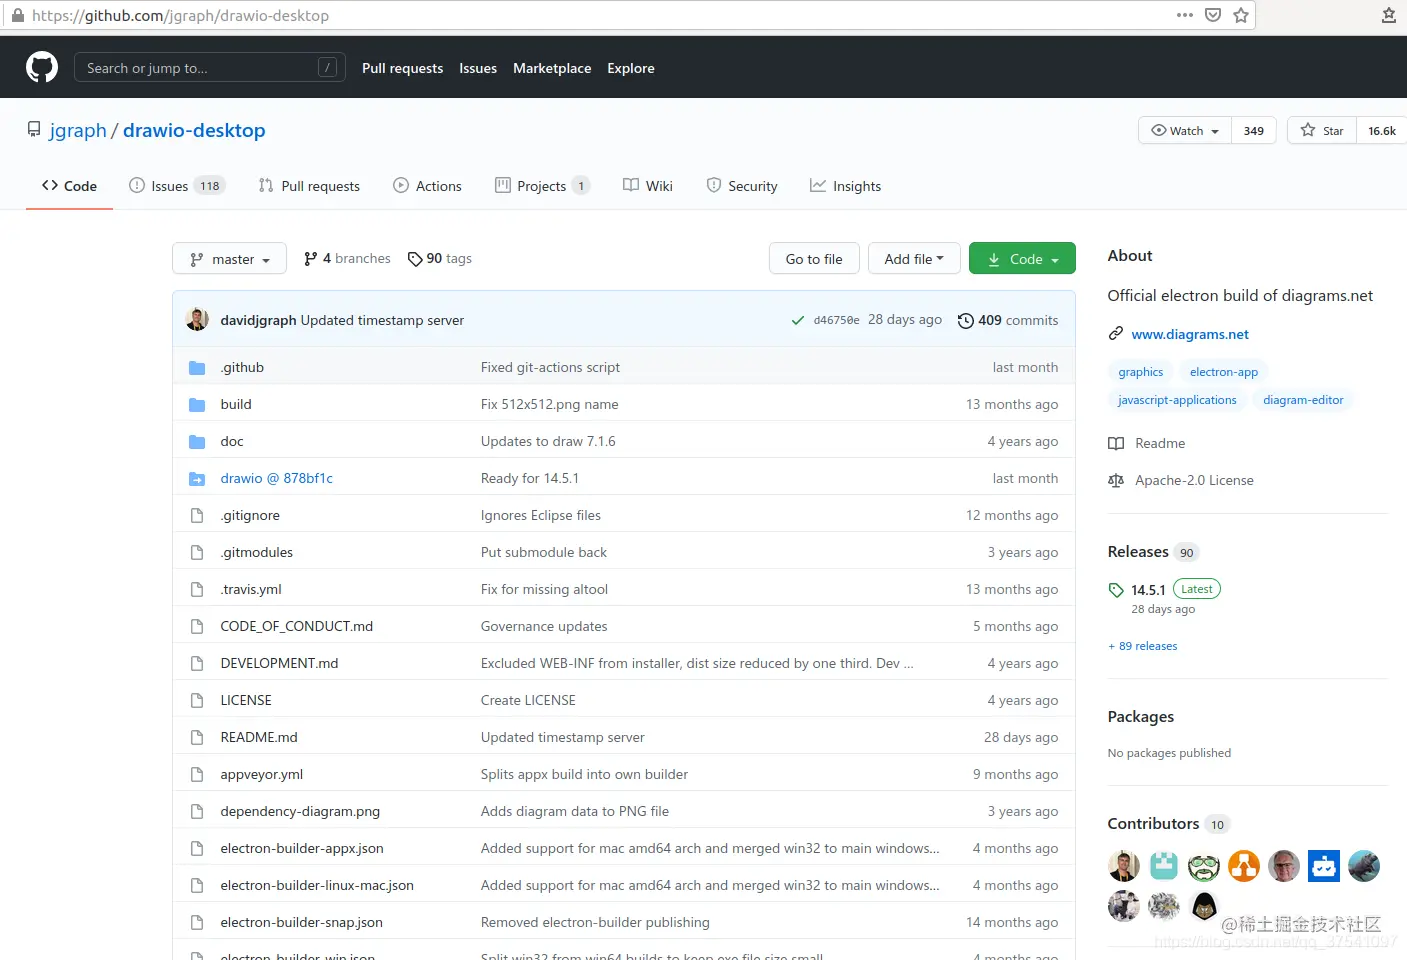Image resolution: width=1407 pixels, height=960 pixels.
Task: Click the javascript-applications topic tag
Action: (1177, 400)
